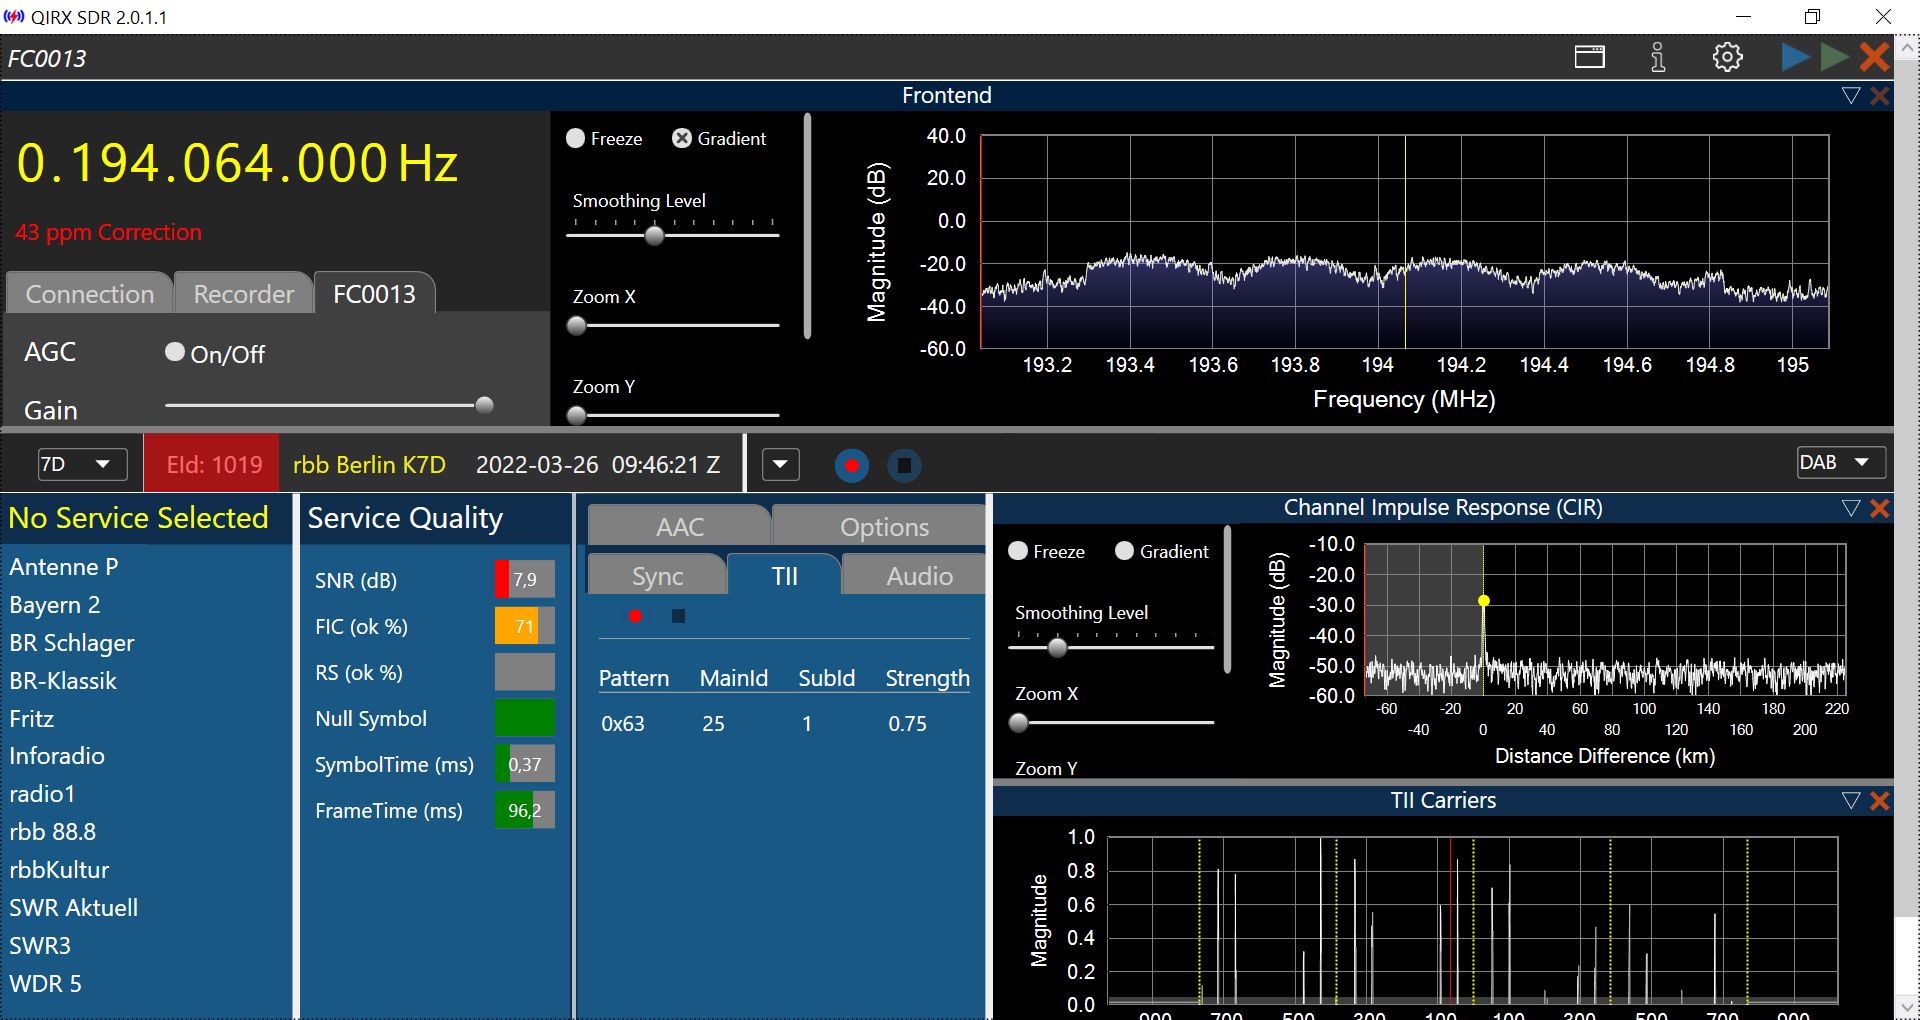
Task: Open the 7D channel dropdown
Action: pos(82,464)
